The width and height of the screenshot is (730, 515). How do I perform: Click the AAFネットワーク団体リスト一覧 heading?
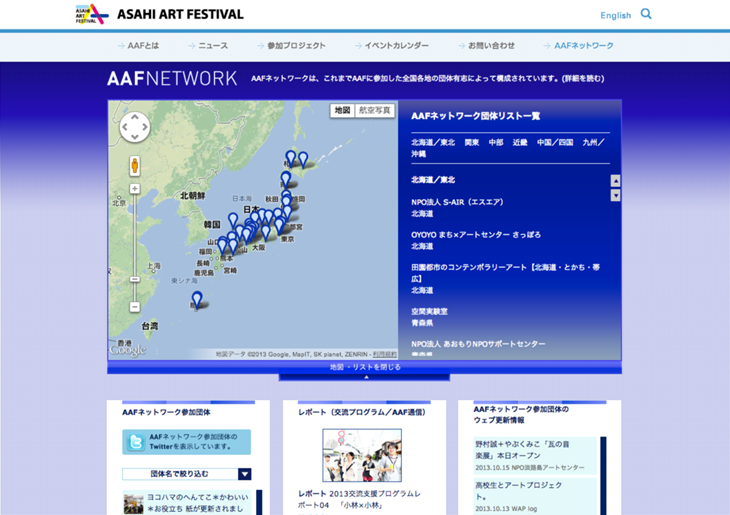[475, 116]
